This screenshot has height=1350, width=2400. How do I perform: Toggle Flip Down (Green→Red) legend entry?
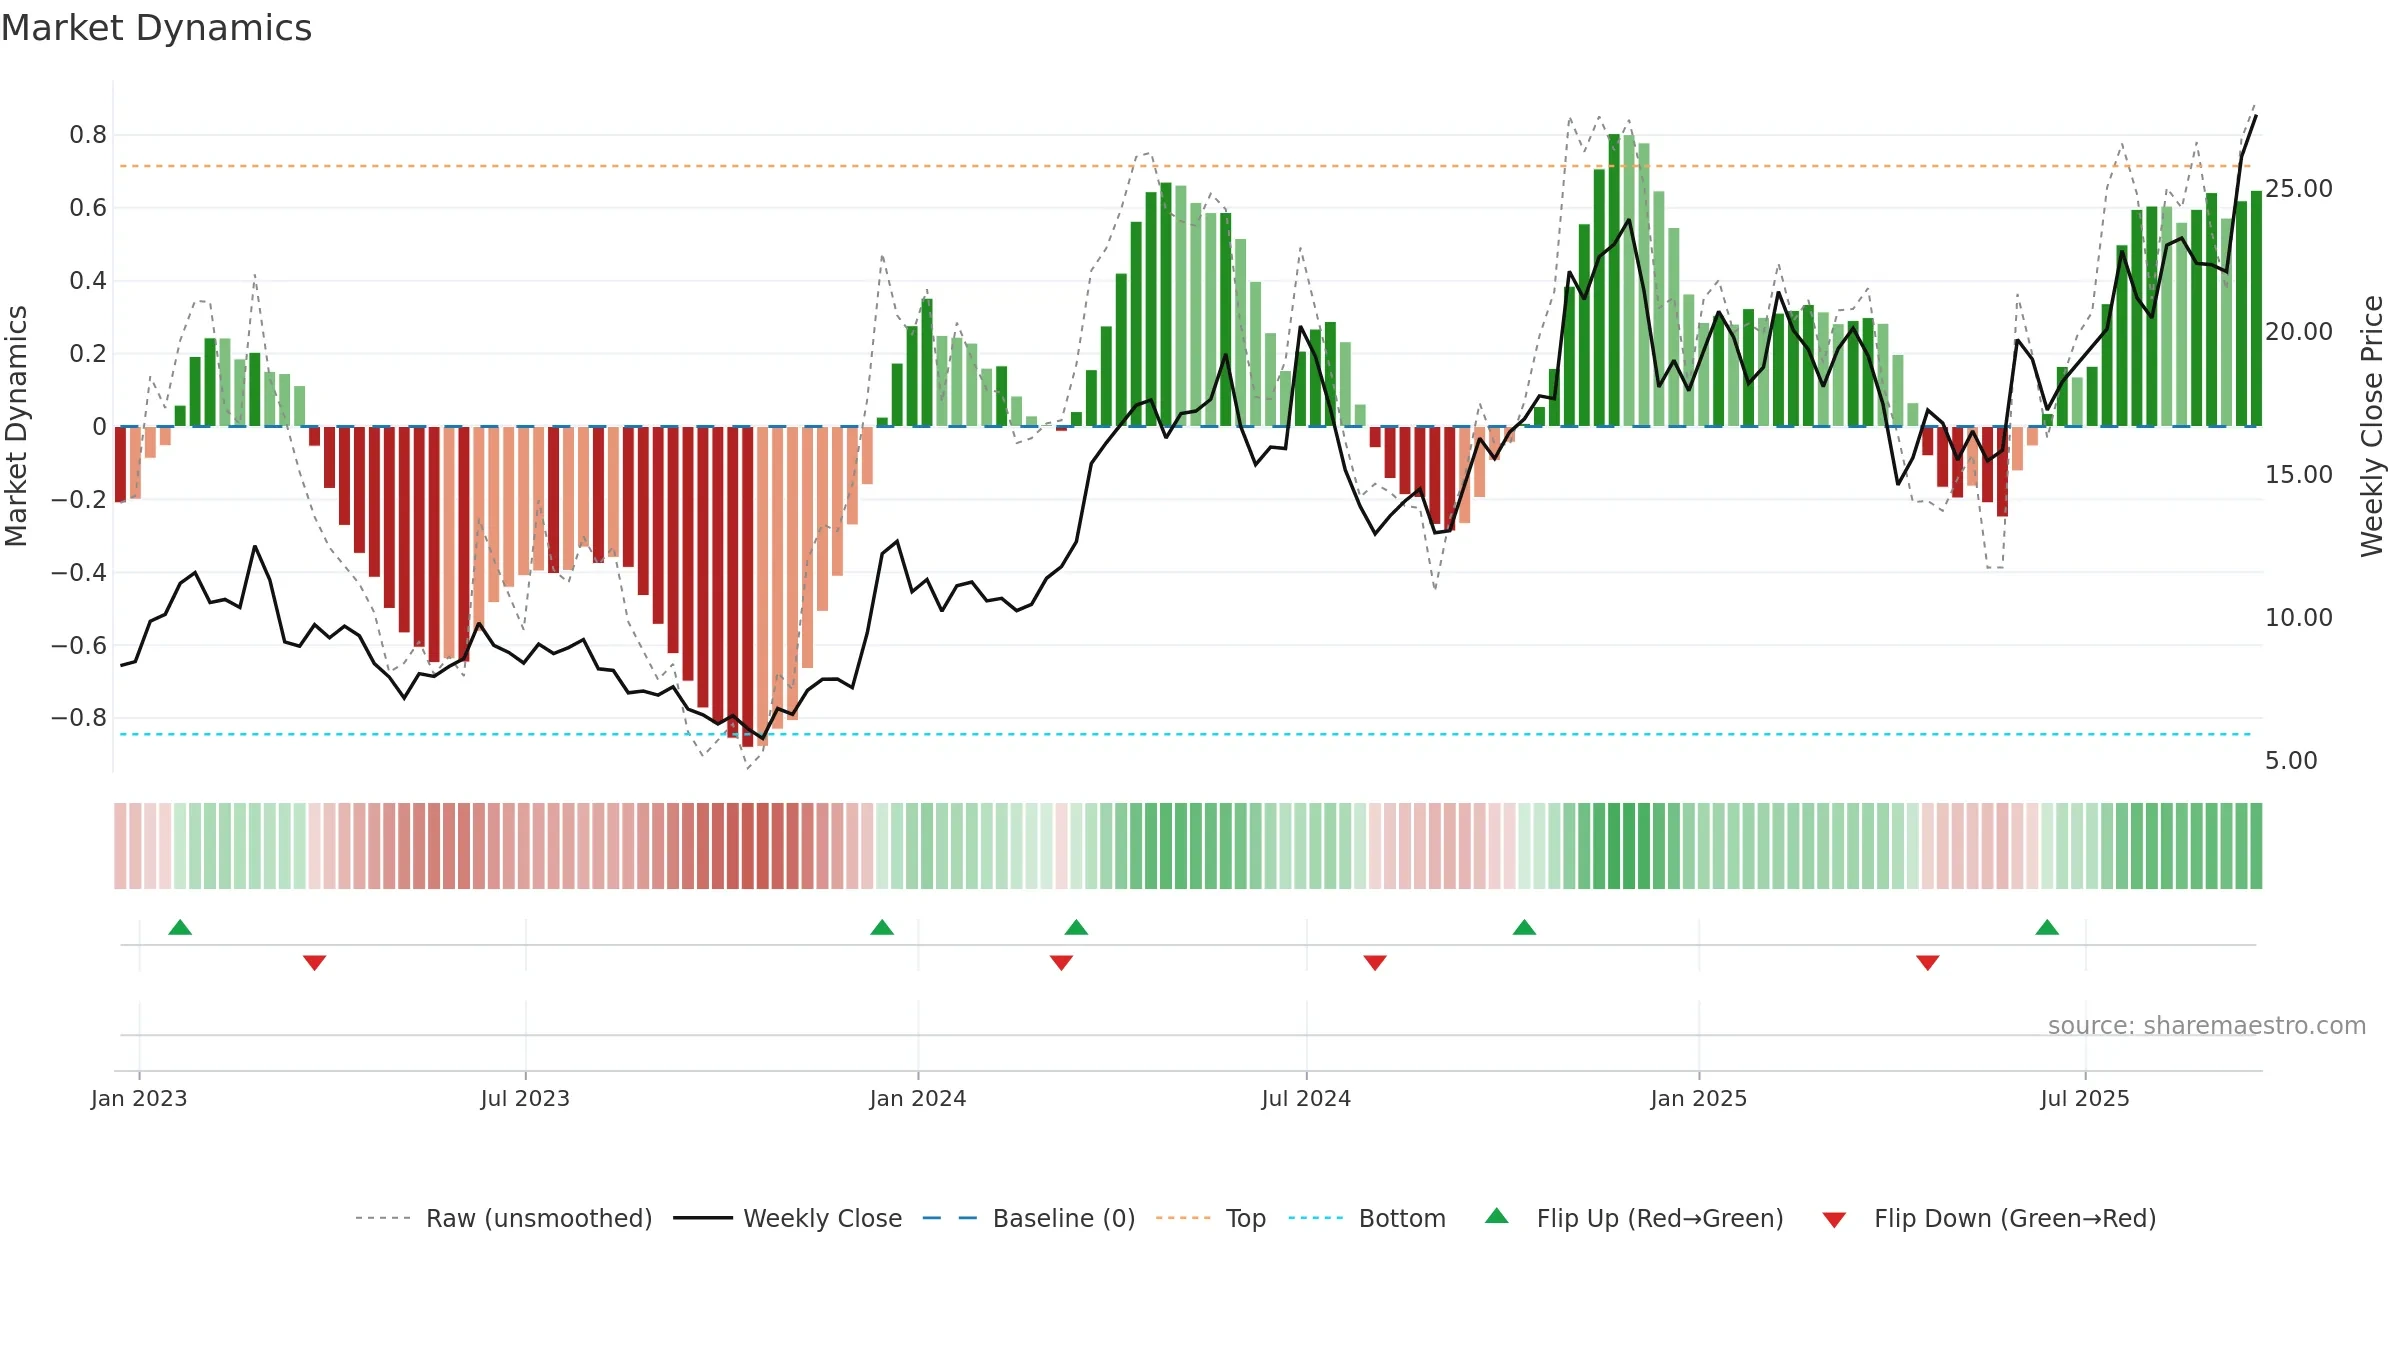[x=1989, y=1218]
